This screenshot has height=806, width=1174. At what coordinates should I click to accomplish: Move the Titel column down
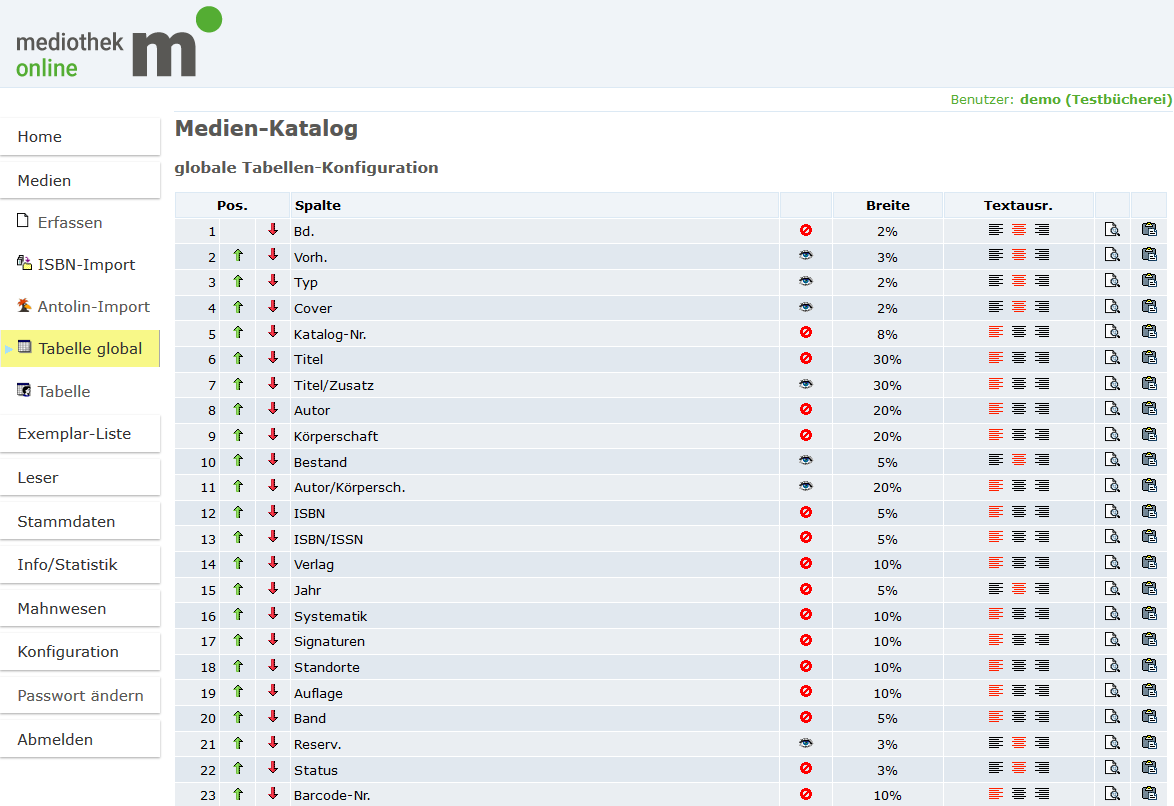(x=273, y=358)
